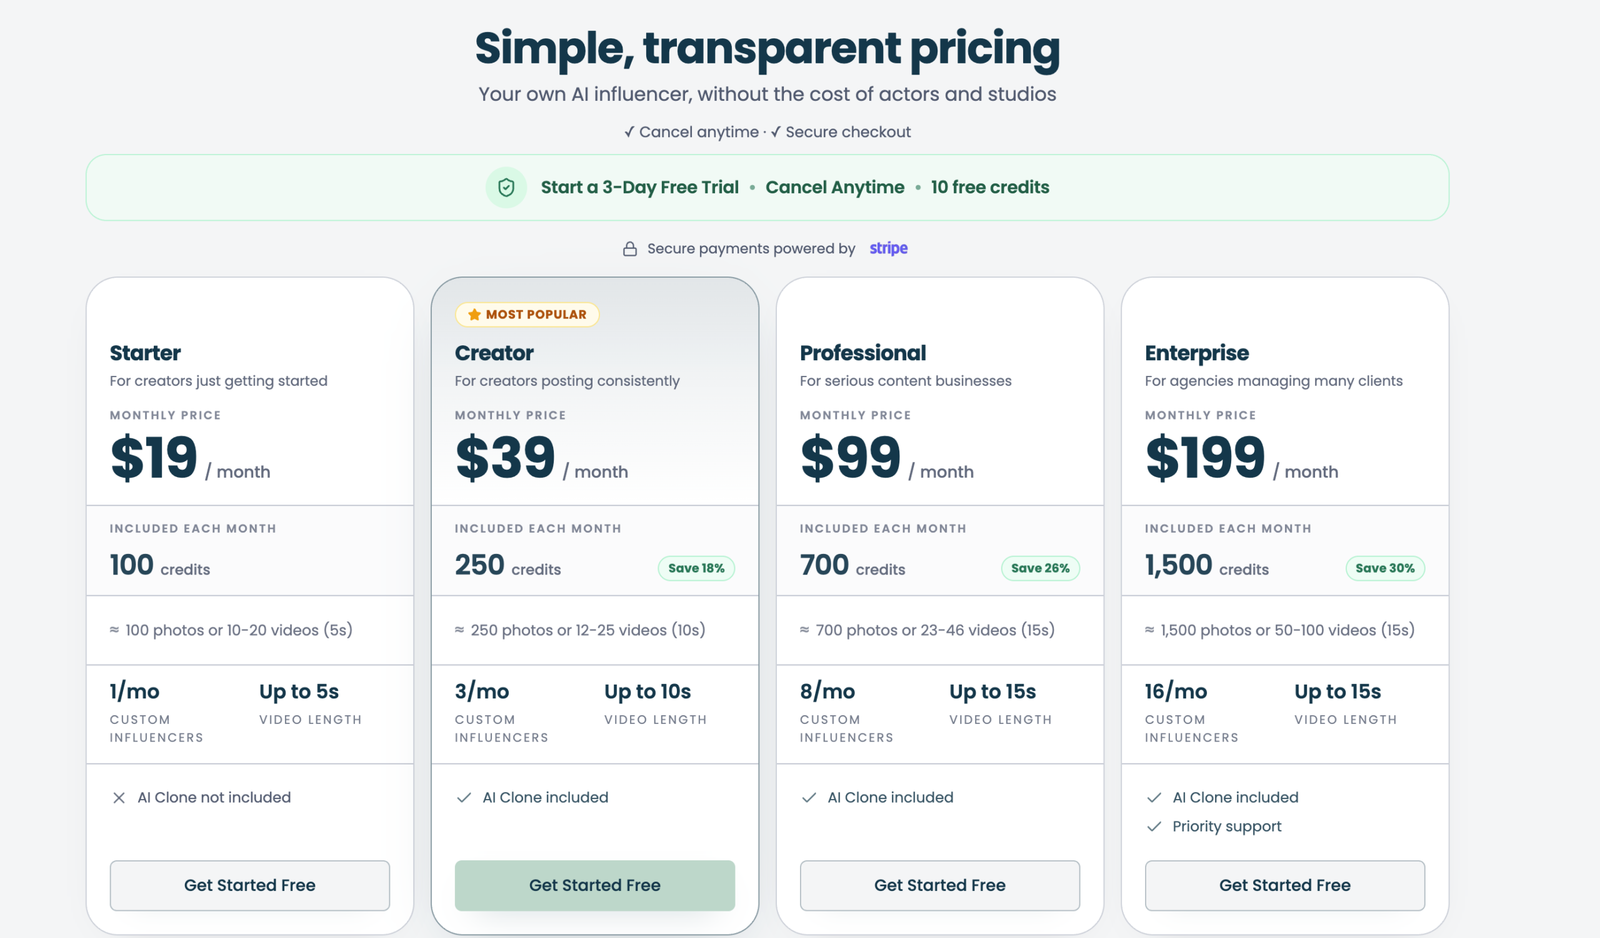
Task: Pick Enterprise plan's Get Started Free button
Action: pyautogui.click(x=1285, y=885)
